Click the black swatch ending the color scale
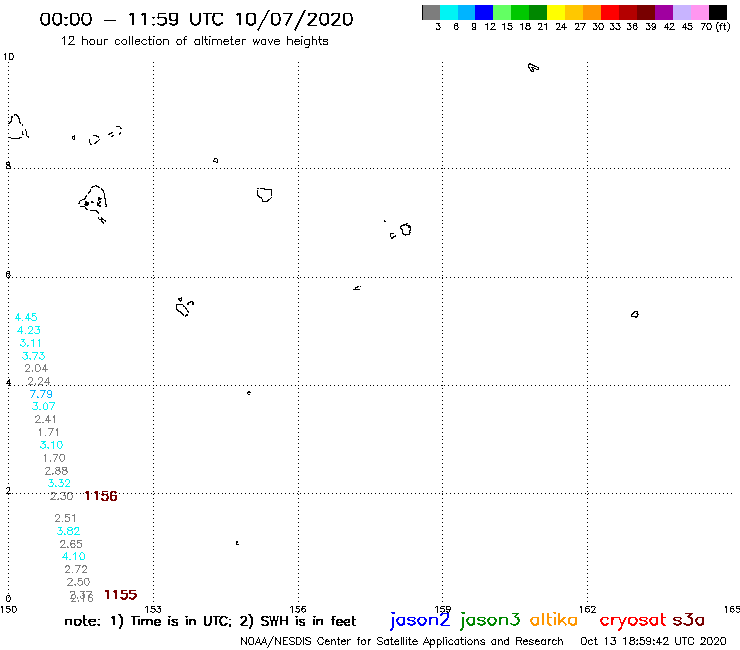 [x=718, y=12]
